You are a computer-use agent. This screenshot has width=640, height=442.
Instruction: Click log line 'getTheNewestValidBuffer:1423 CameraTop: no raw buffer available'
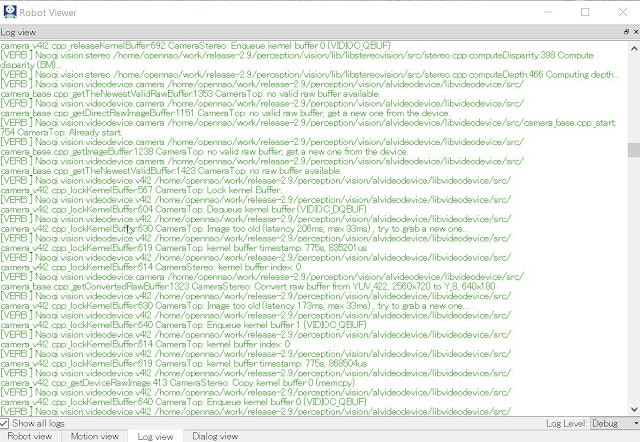[171, 171]
